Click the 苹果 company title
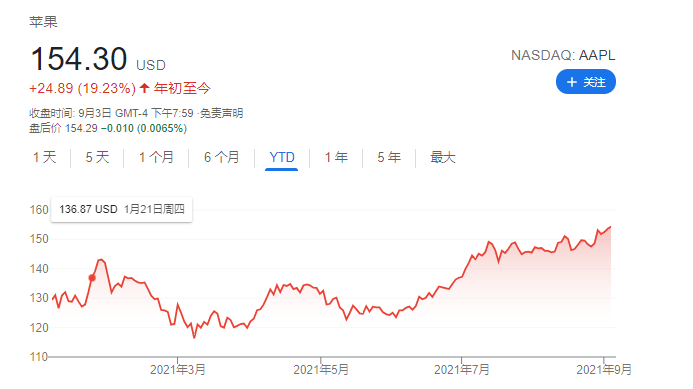This screenshot has width=693, height=389. pos(43,22)
